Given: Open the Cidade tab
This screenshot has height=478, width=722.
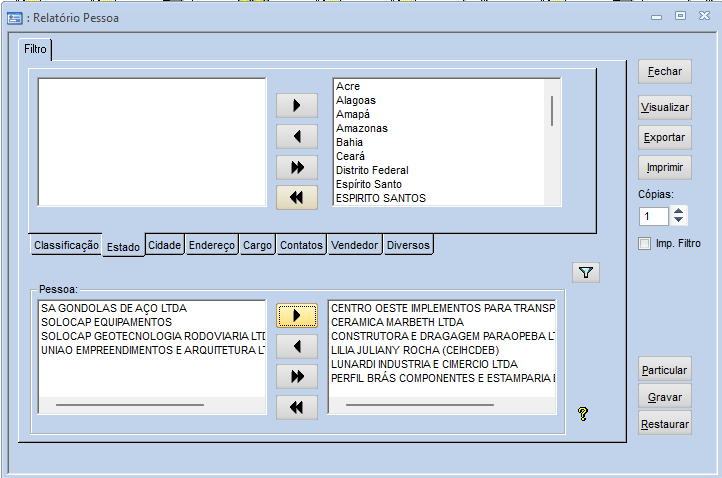Looking at the screenshot, I should (x=164, y=245).
